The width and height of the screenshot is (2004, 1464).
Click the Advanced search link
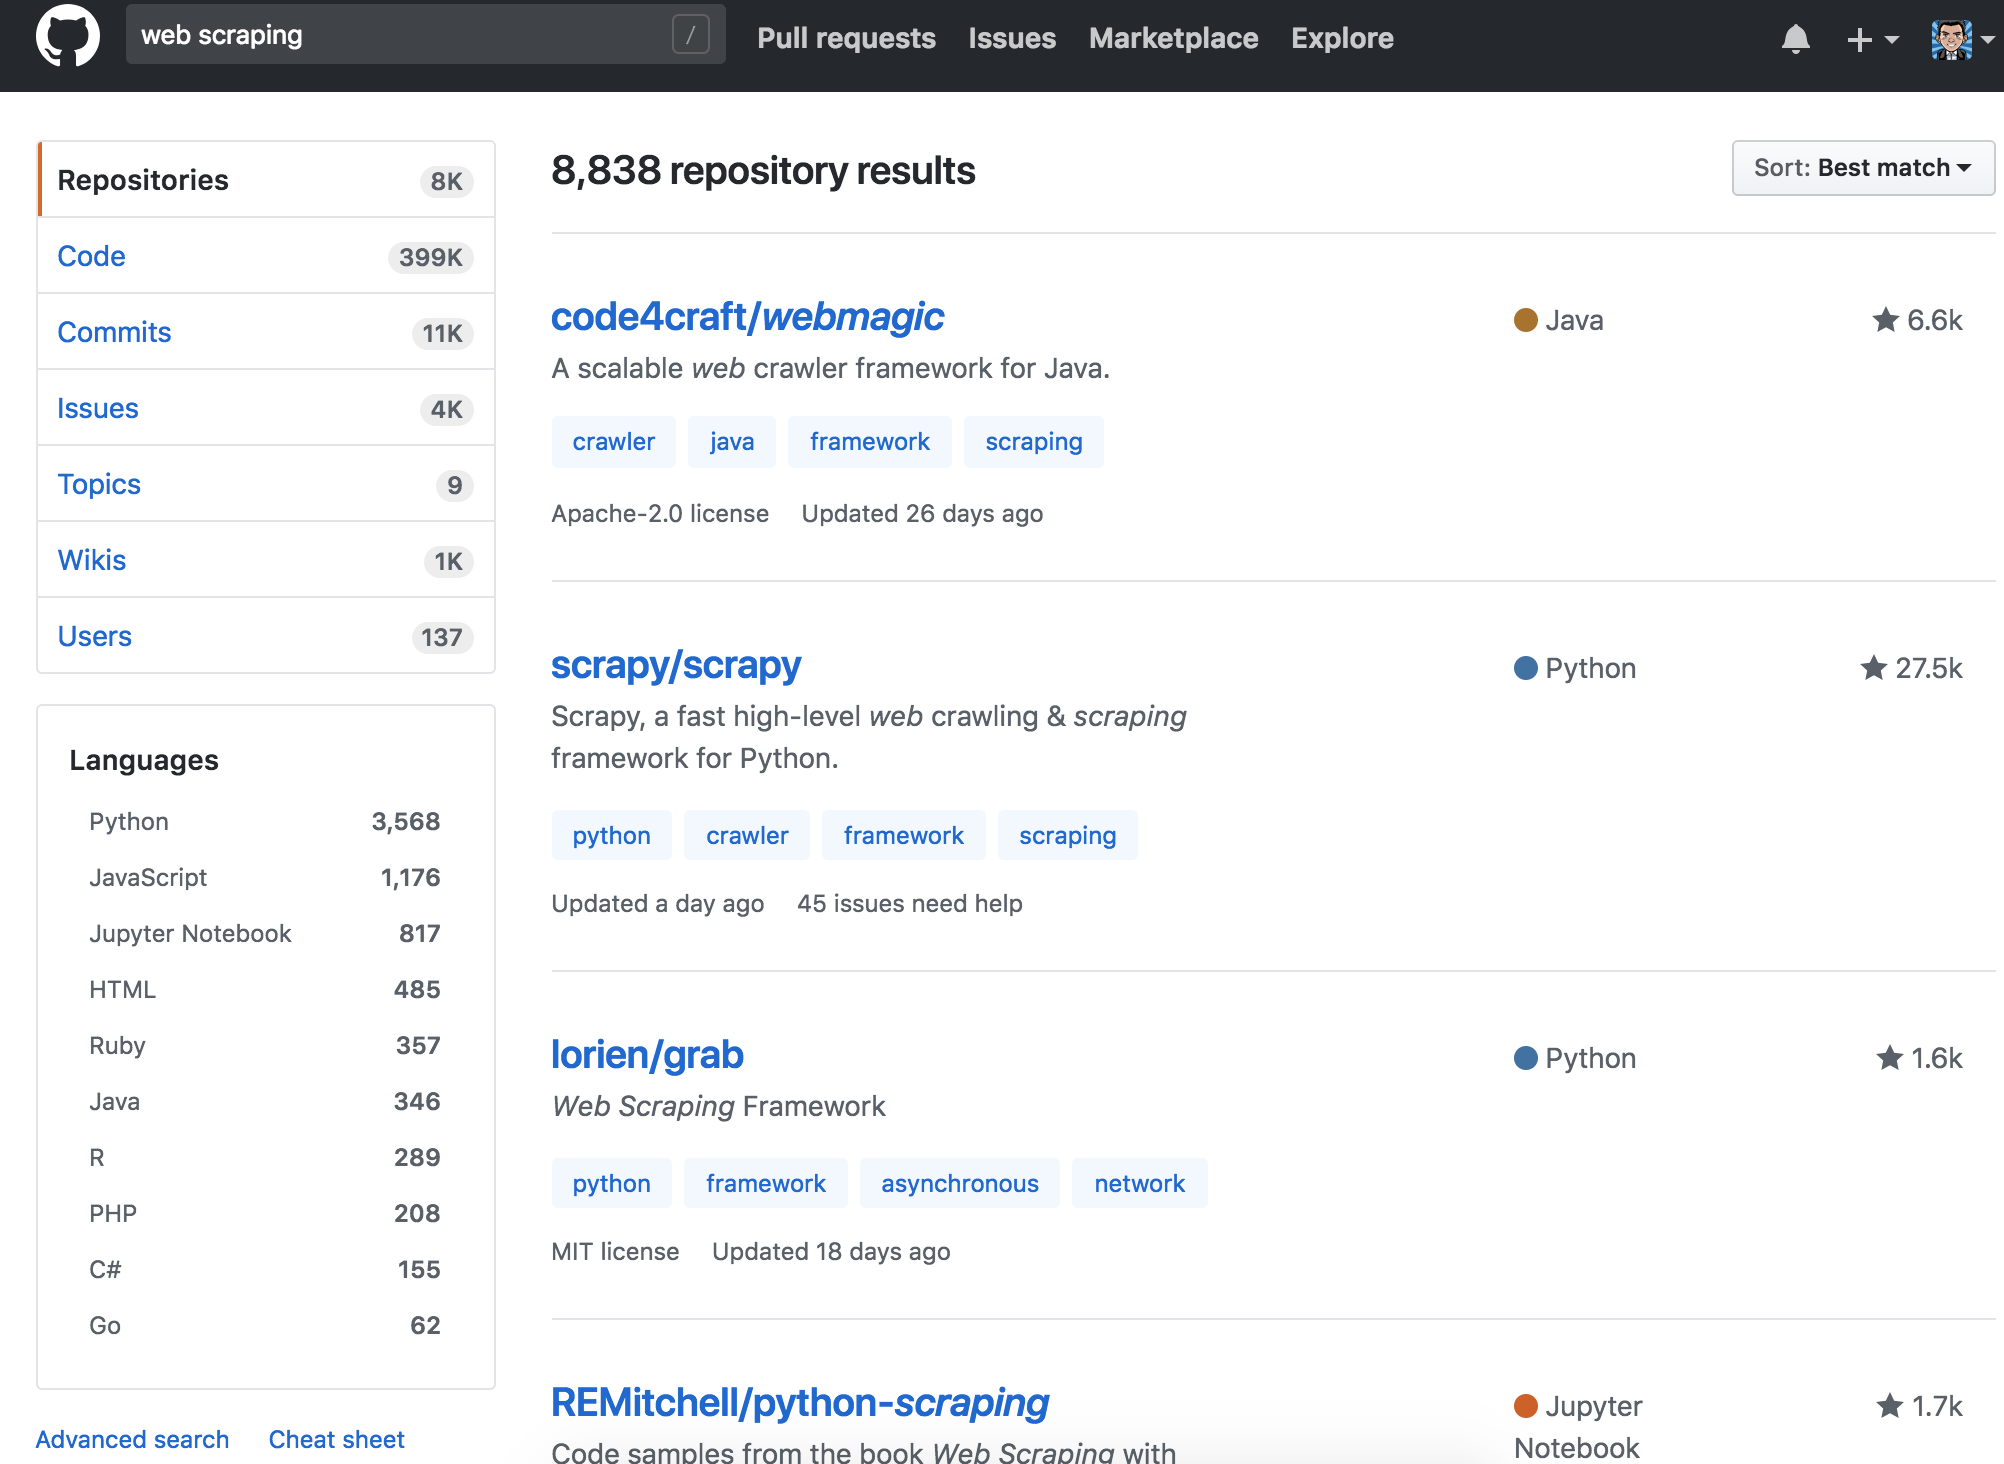(x=132, y=1439)
